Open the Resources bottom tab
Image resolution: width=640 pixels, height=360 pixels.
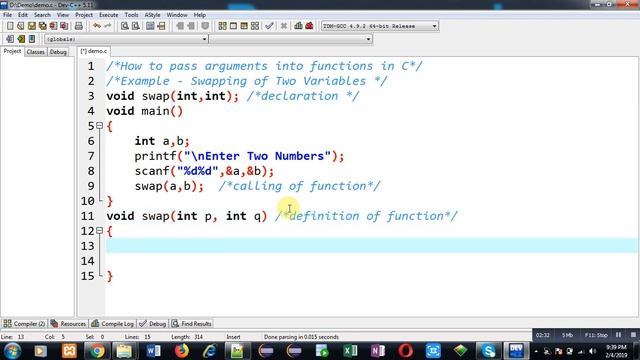pyautogui.click(x=68, y=324)
